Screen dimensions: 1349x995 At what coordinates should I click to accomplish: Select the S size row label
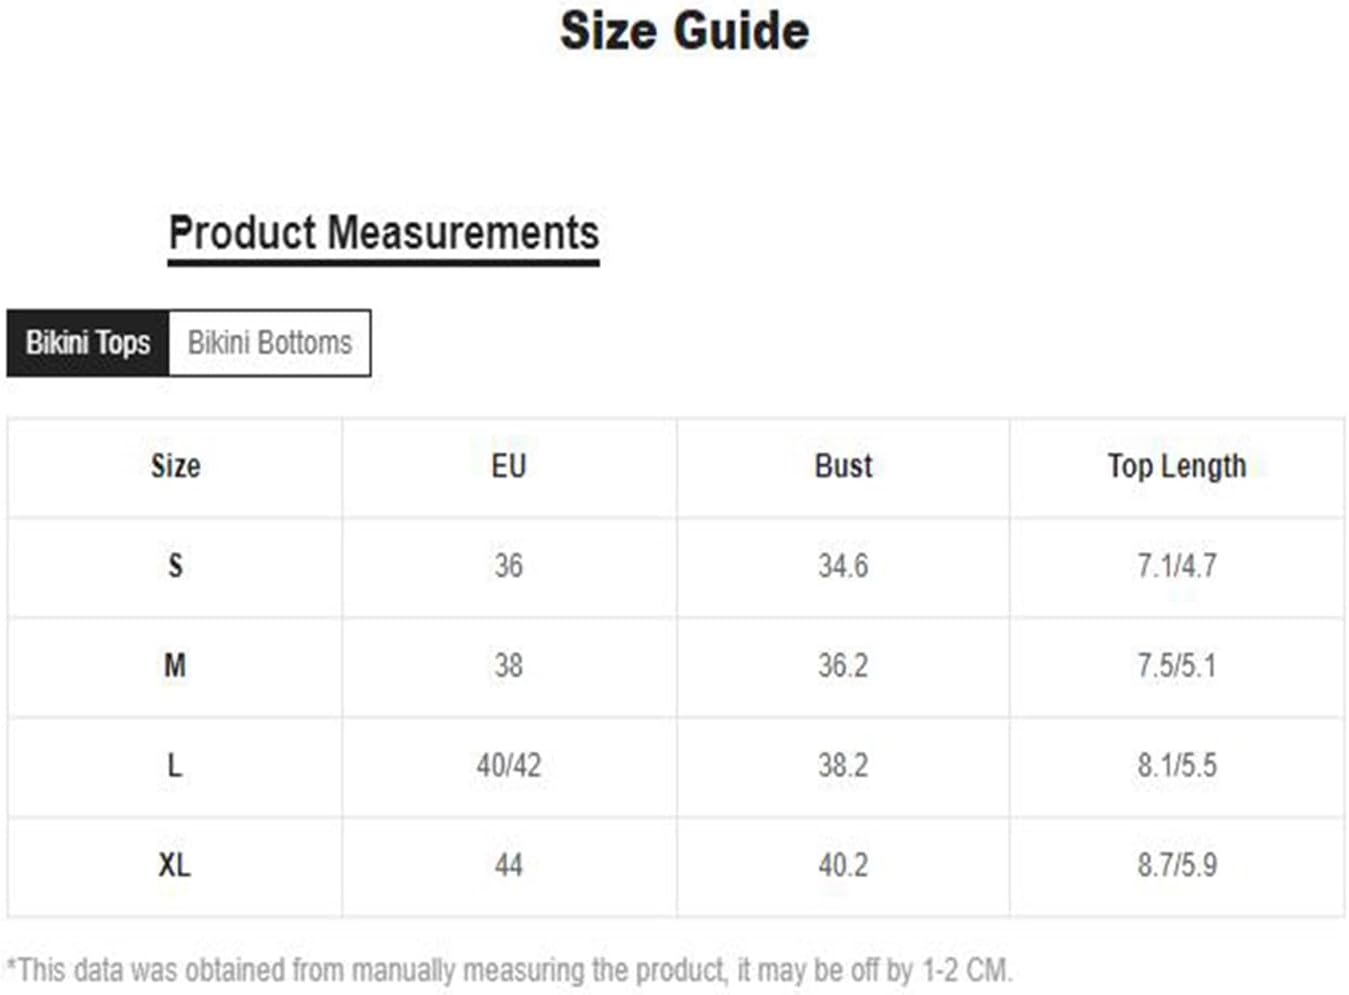[x=175, y=567]
